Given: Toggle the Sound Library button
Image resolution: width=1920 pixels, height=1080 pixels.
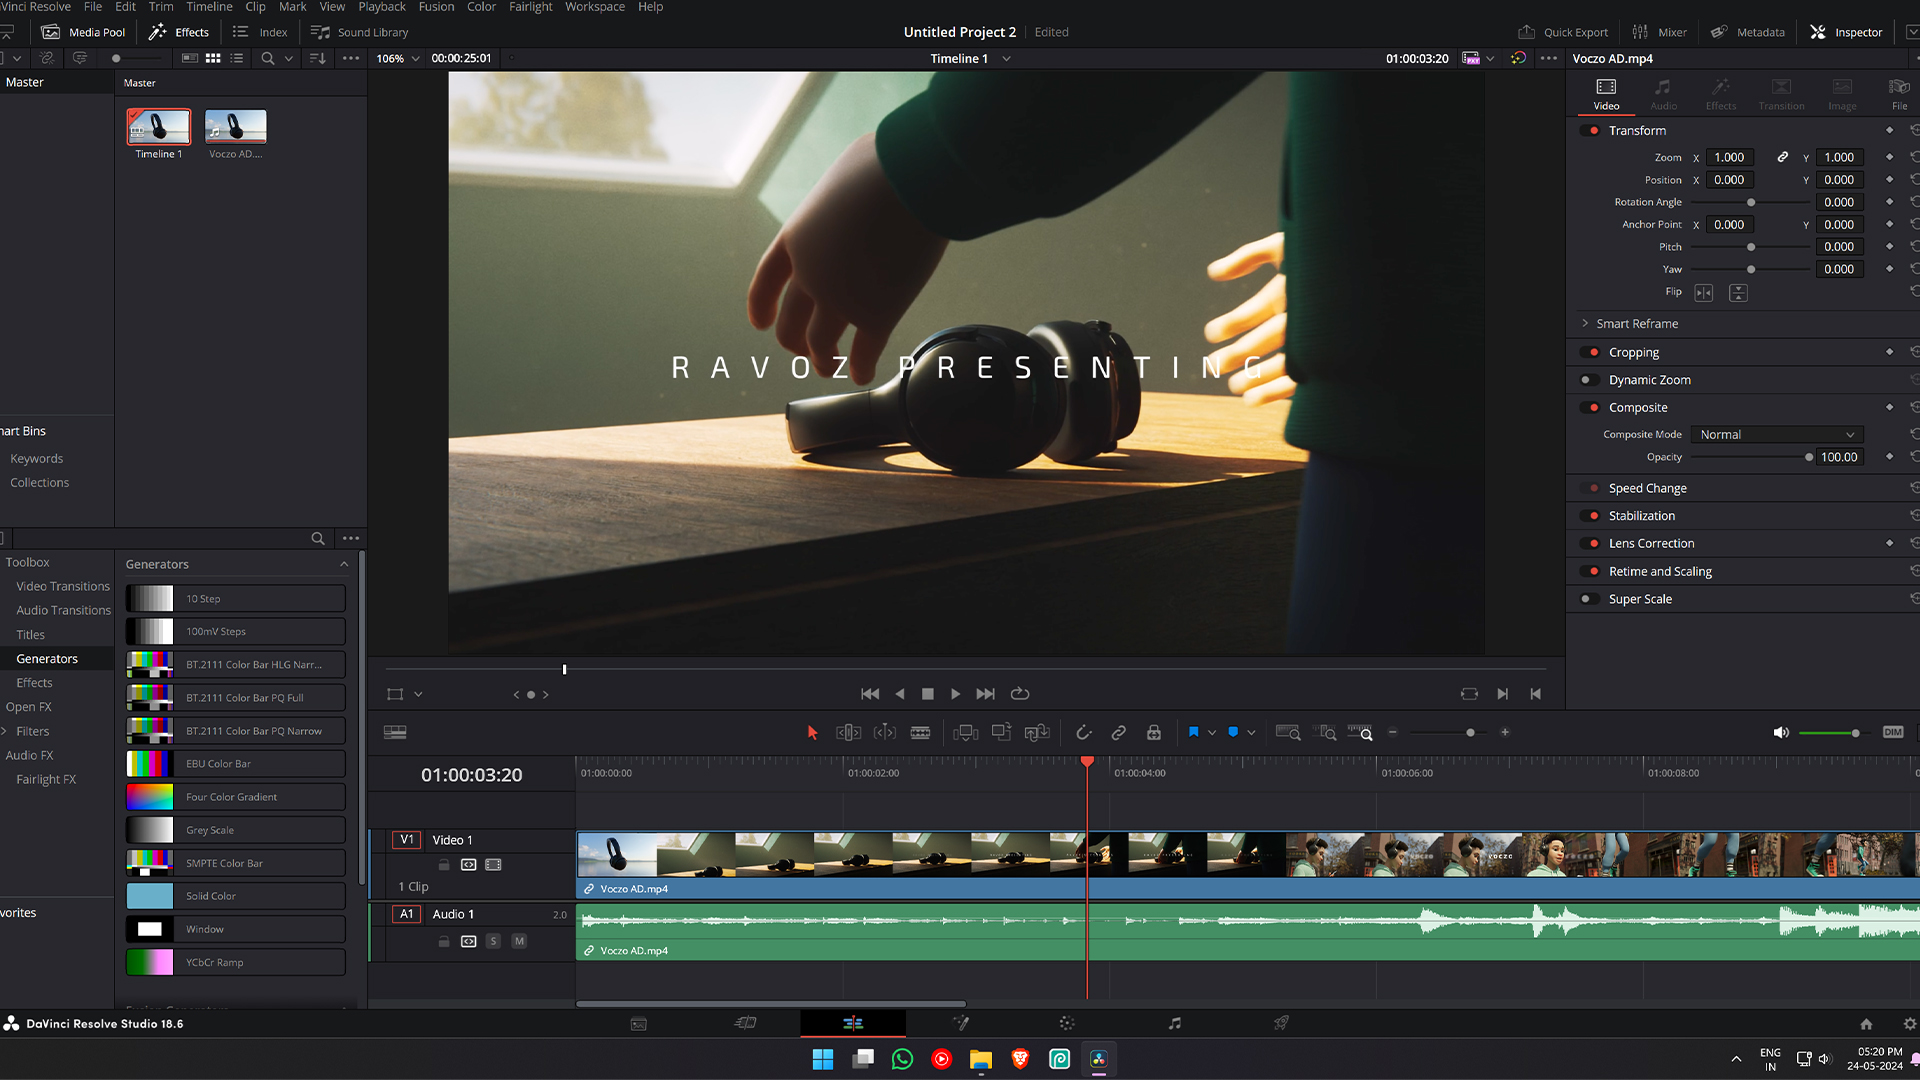Looking at the screenshot, I should [x=359, y=32].
